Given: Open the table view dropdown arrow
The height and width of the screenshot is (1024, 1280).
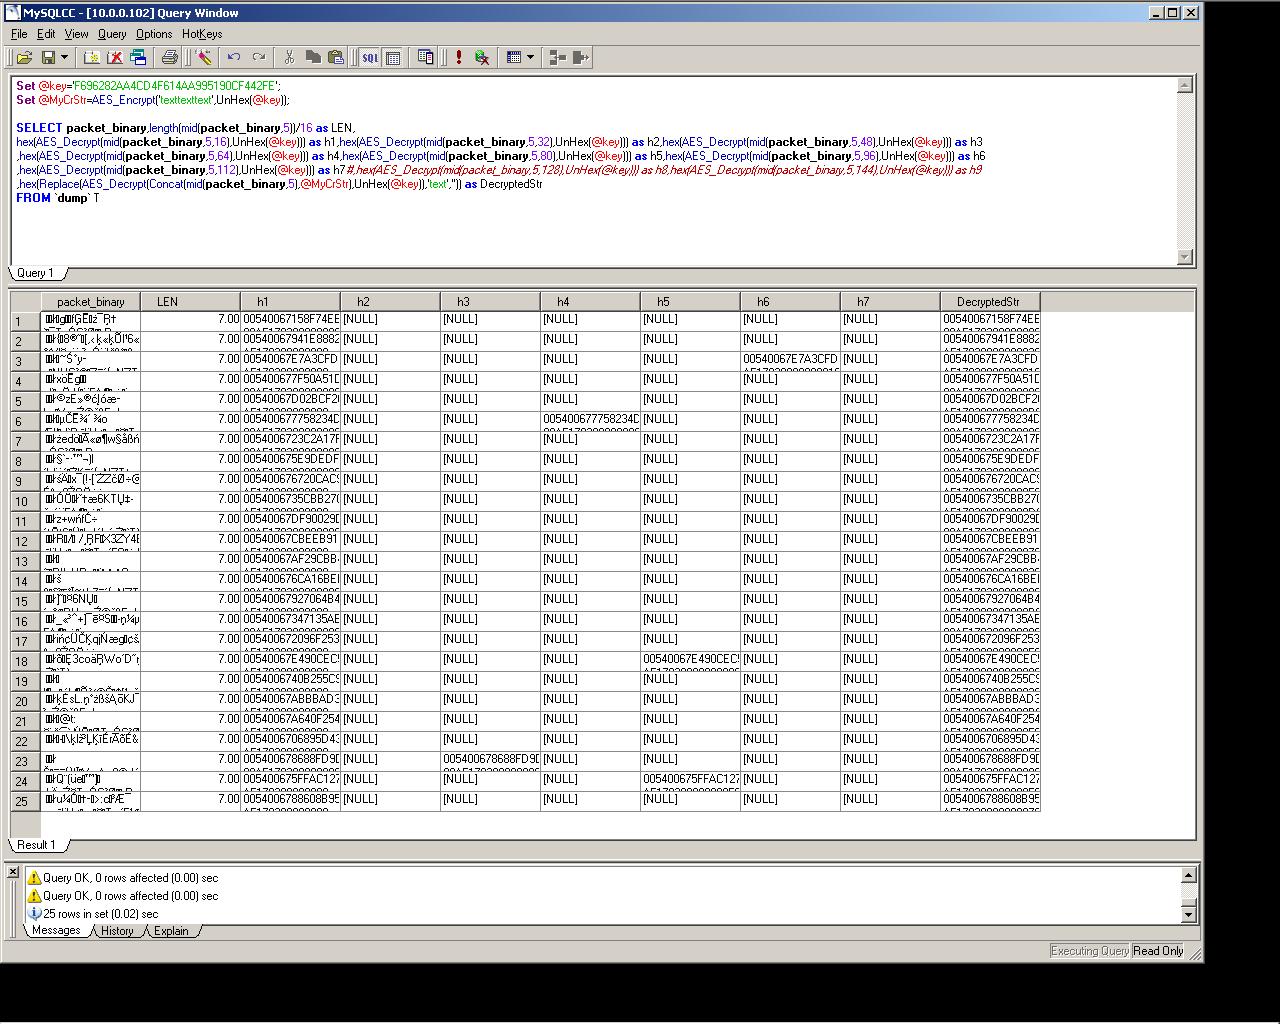Looking at the screenshot, I should click(x=530, y=58).
